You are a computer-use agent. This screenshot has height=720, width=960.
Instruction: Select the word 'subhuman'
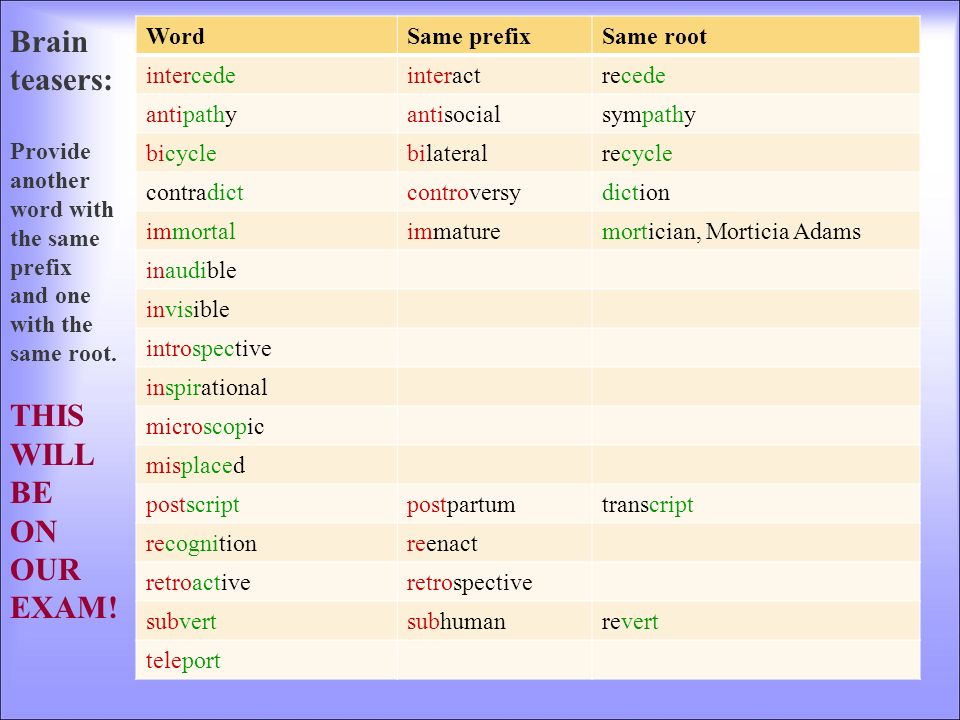pos(456,621)
